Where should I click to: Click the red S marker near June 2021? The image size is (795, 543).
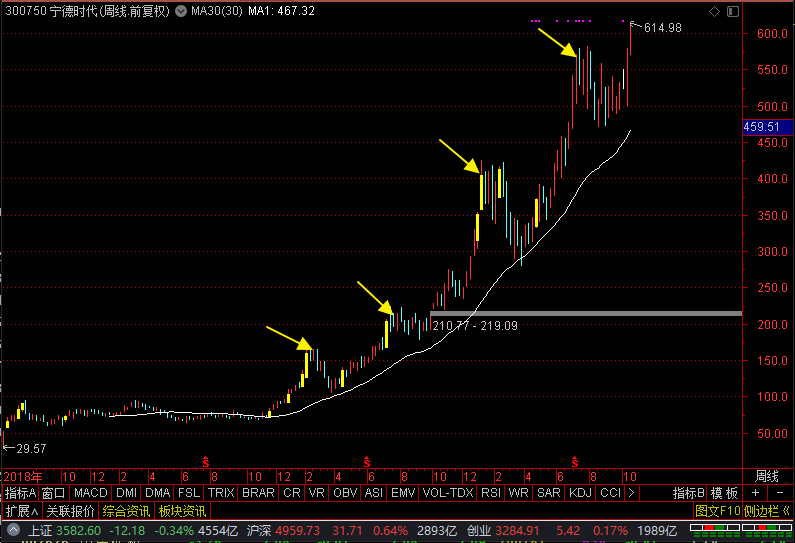(x=574, y=462)
